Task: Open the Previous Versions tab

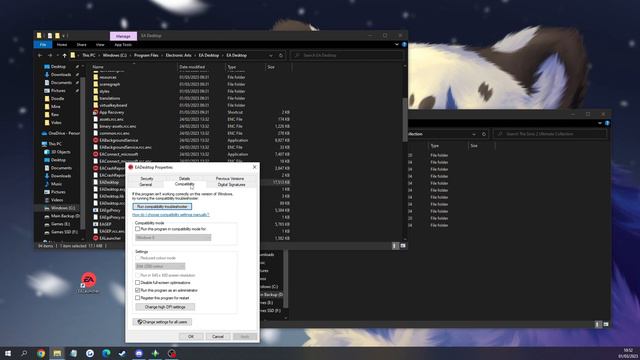Action: click(x=230, y=178)
